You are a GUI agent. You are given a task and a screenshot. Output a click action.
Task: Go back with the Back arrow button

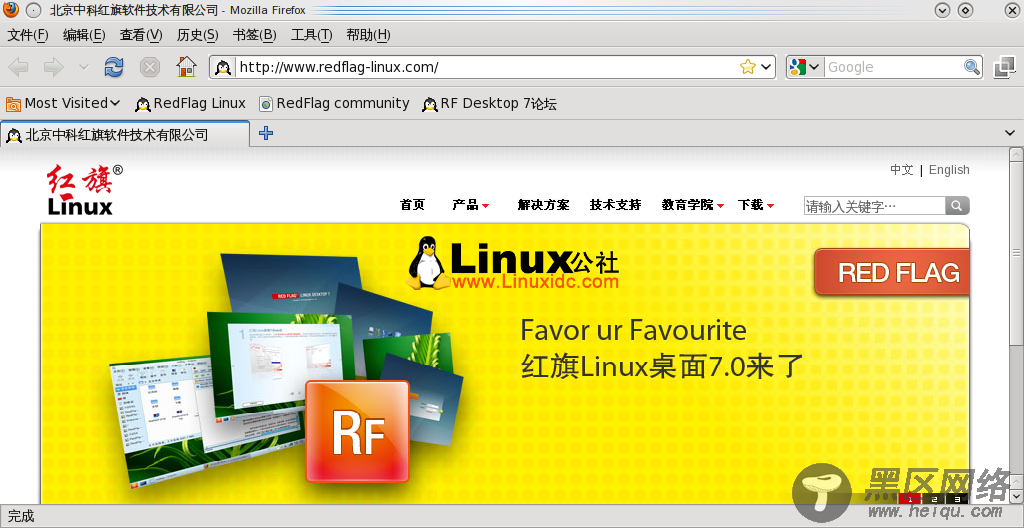coord(18,67)
